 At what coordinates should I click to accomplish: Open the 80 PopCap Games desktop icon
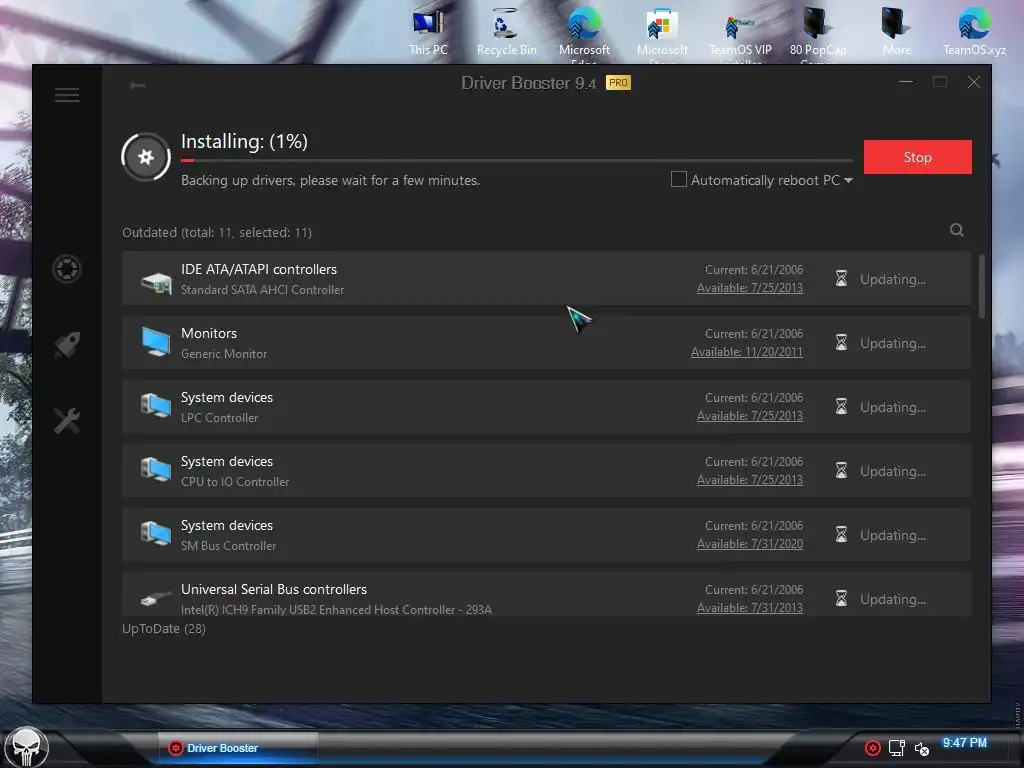click(818, 34)
